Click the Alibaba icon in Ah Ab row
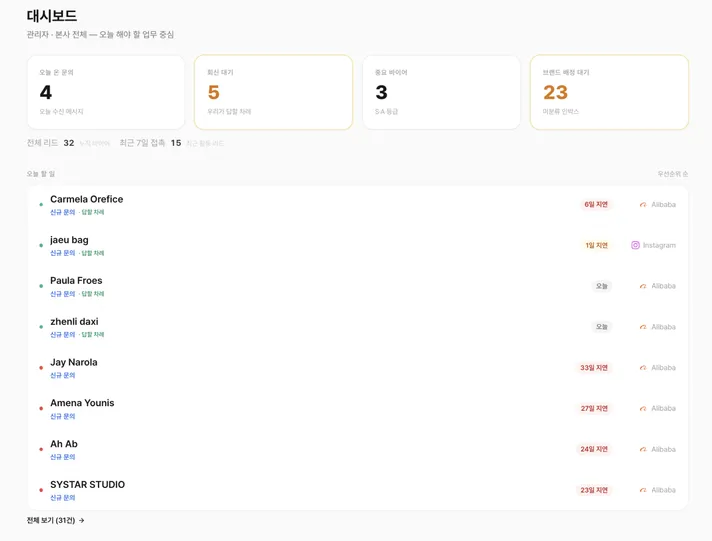 (x=643, y=450)
